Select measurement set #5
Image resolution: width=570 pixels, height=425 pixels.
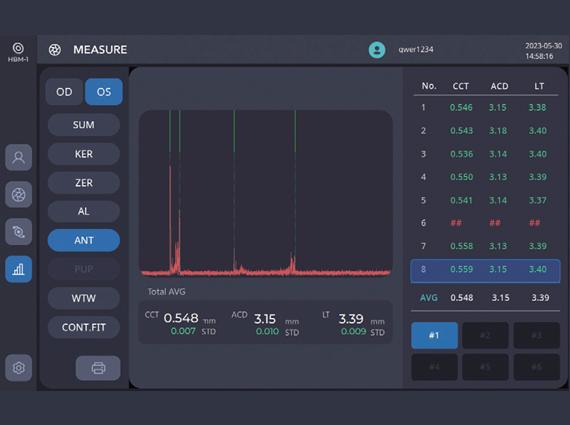(x=485, y=367)
